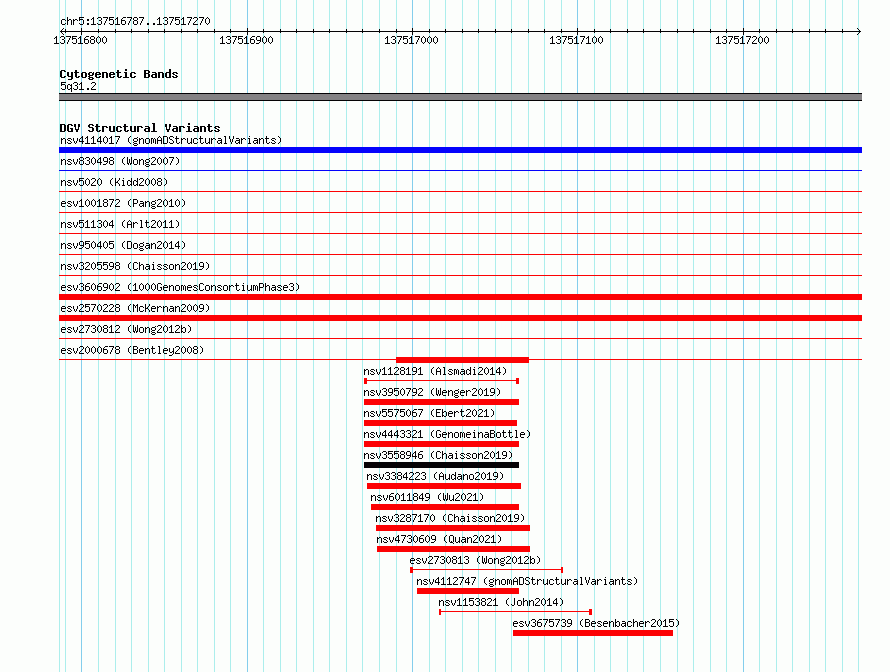Open variant esv2730813 (Wong2012b)
Screen dimensions: 890x672
476,560
